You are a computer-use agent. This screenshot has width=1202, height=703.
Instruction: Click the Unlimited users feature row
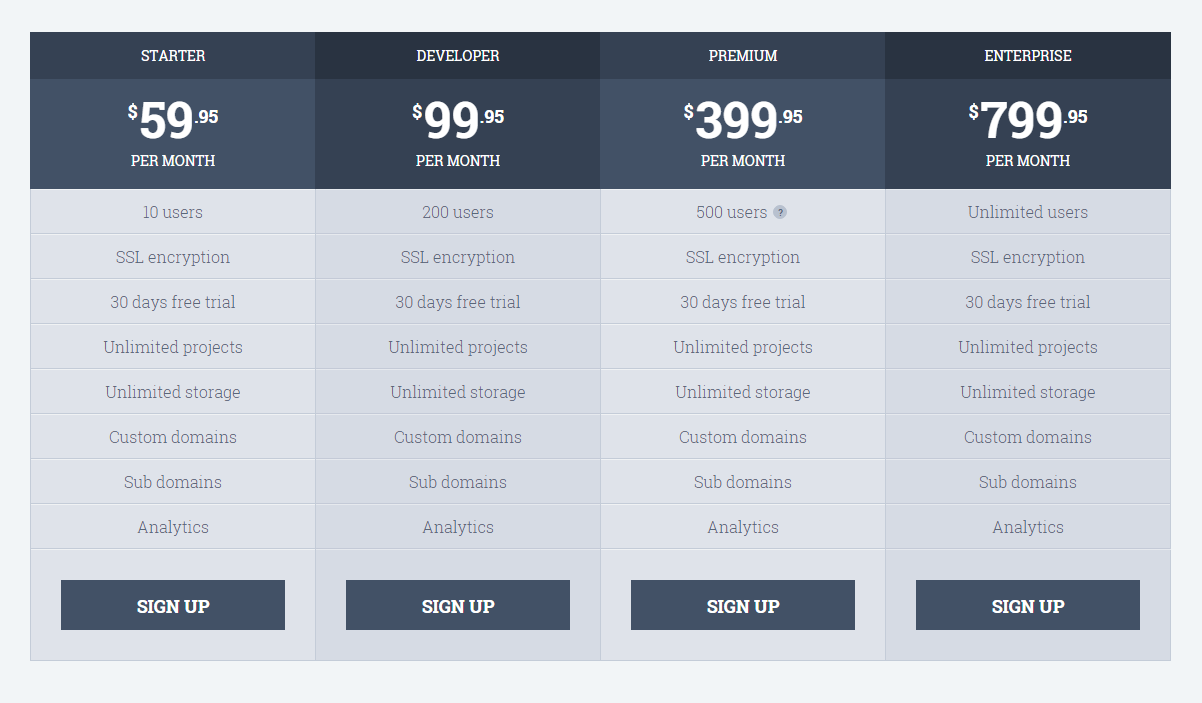[1028, 212]
